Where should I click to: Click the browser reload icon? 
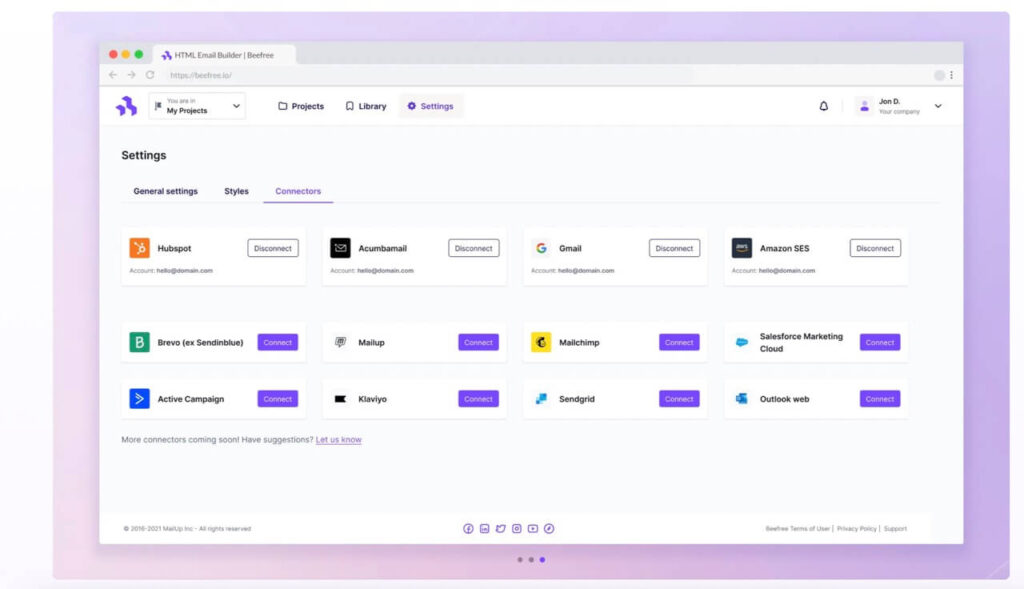click(149, 74)
